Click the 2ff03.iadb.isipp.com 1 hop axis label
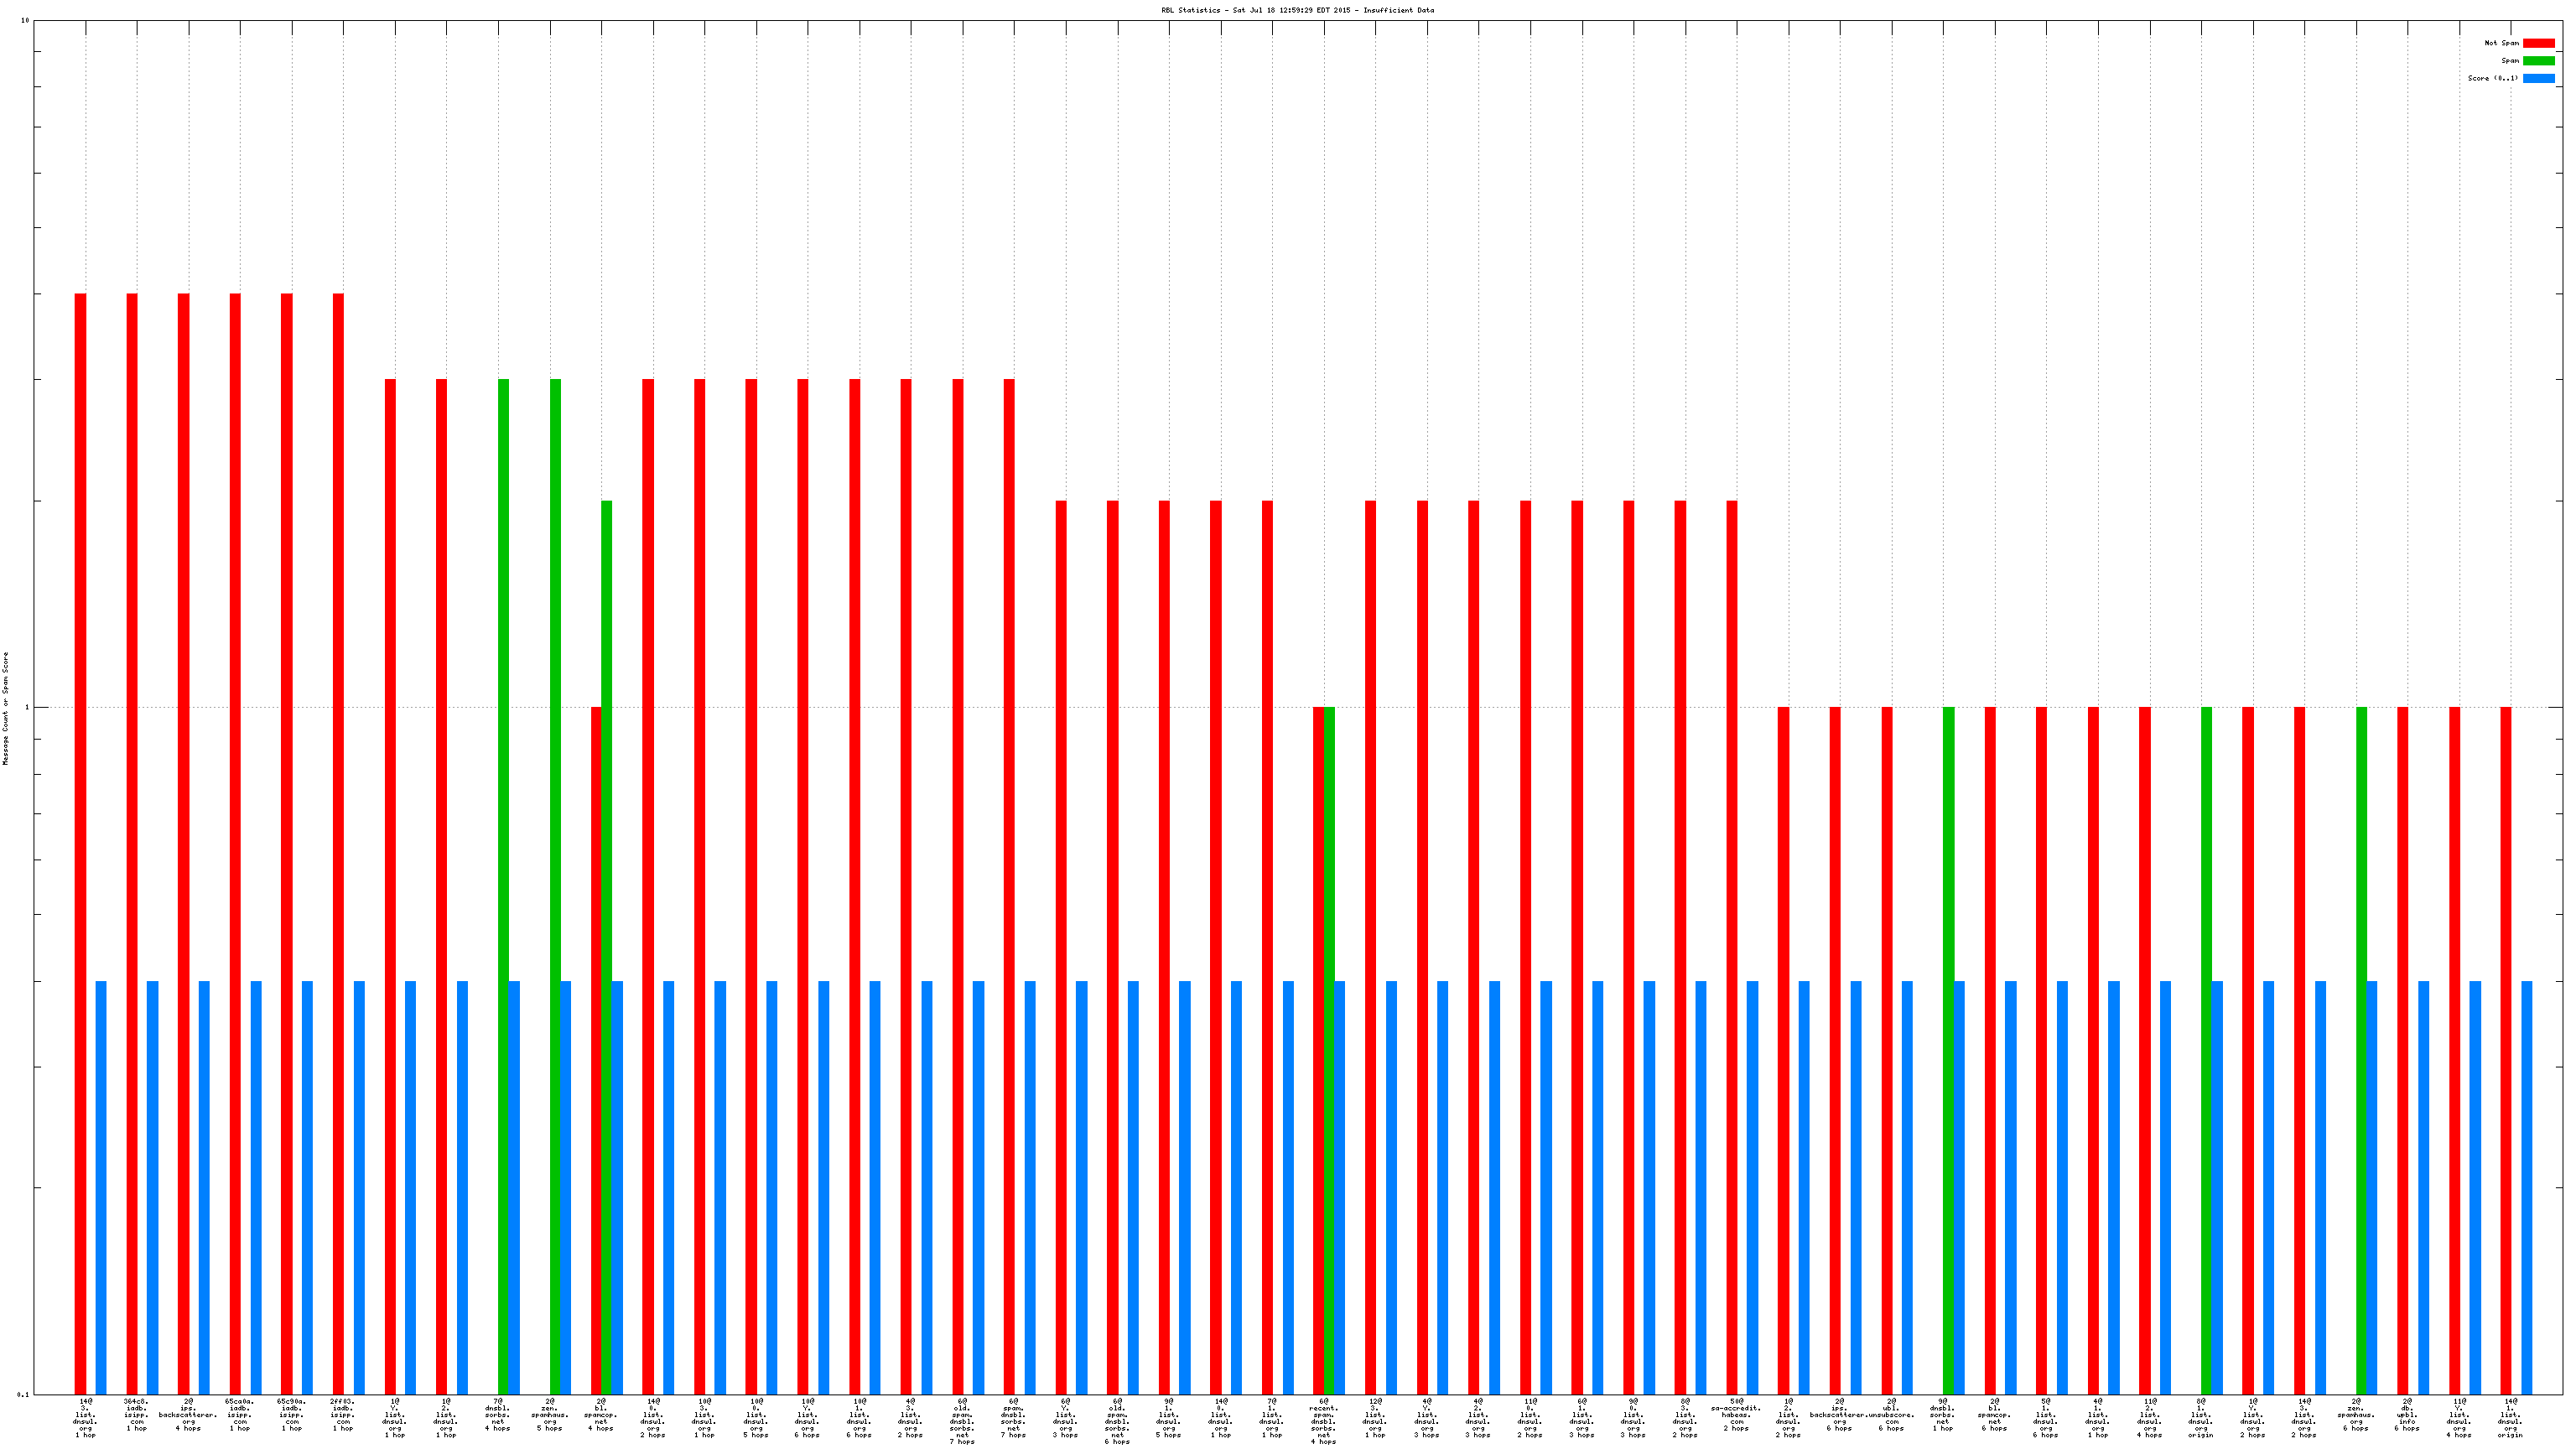 [342, 1414]
